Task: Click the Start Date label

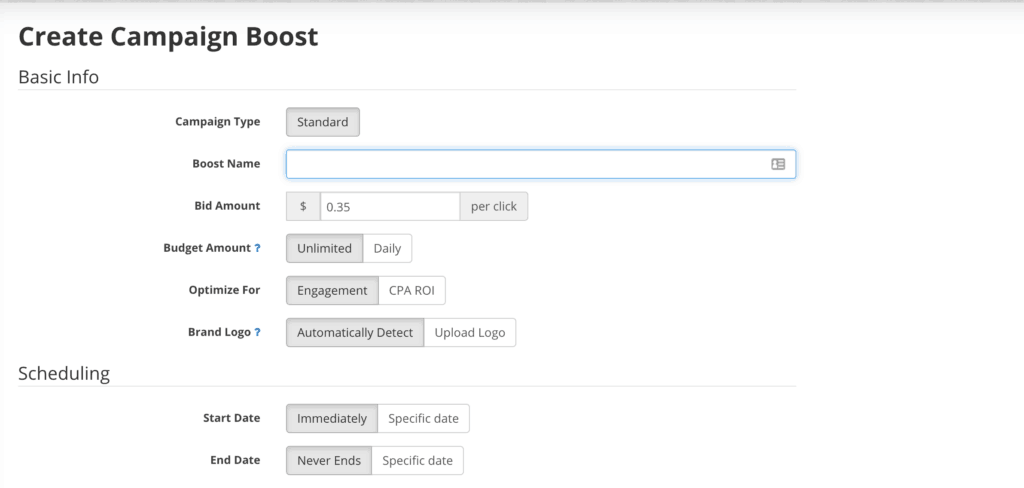Action: (x=232, y=418)
